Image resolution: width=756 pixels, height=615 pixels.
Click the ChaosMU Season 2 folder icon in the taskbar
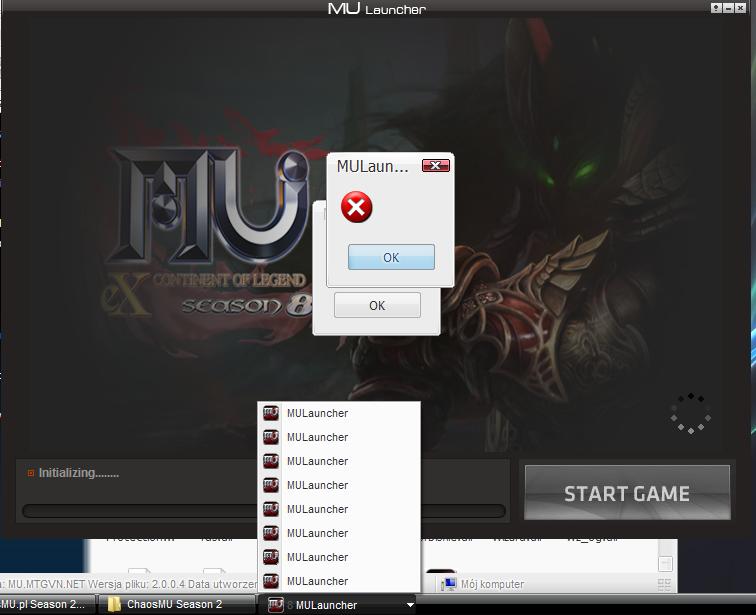coord(114,604)
